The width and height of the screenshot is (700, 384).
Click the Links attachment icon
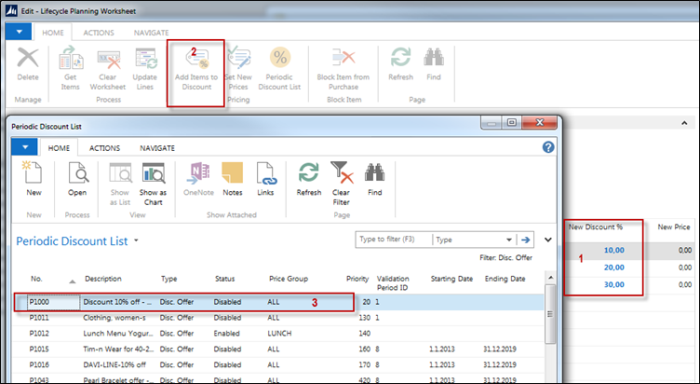click(x=266, y=179)
